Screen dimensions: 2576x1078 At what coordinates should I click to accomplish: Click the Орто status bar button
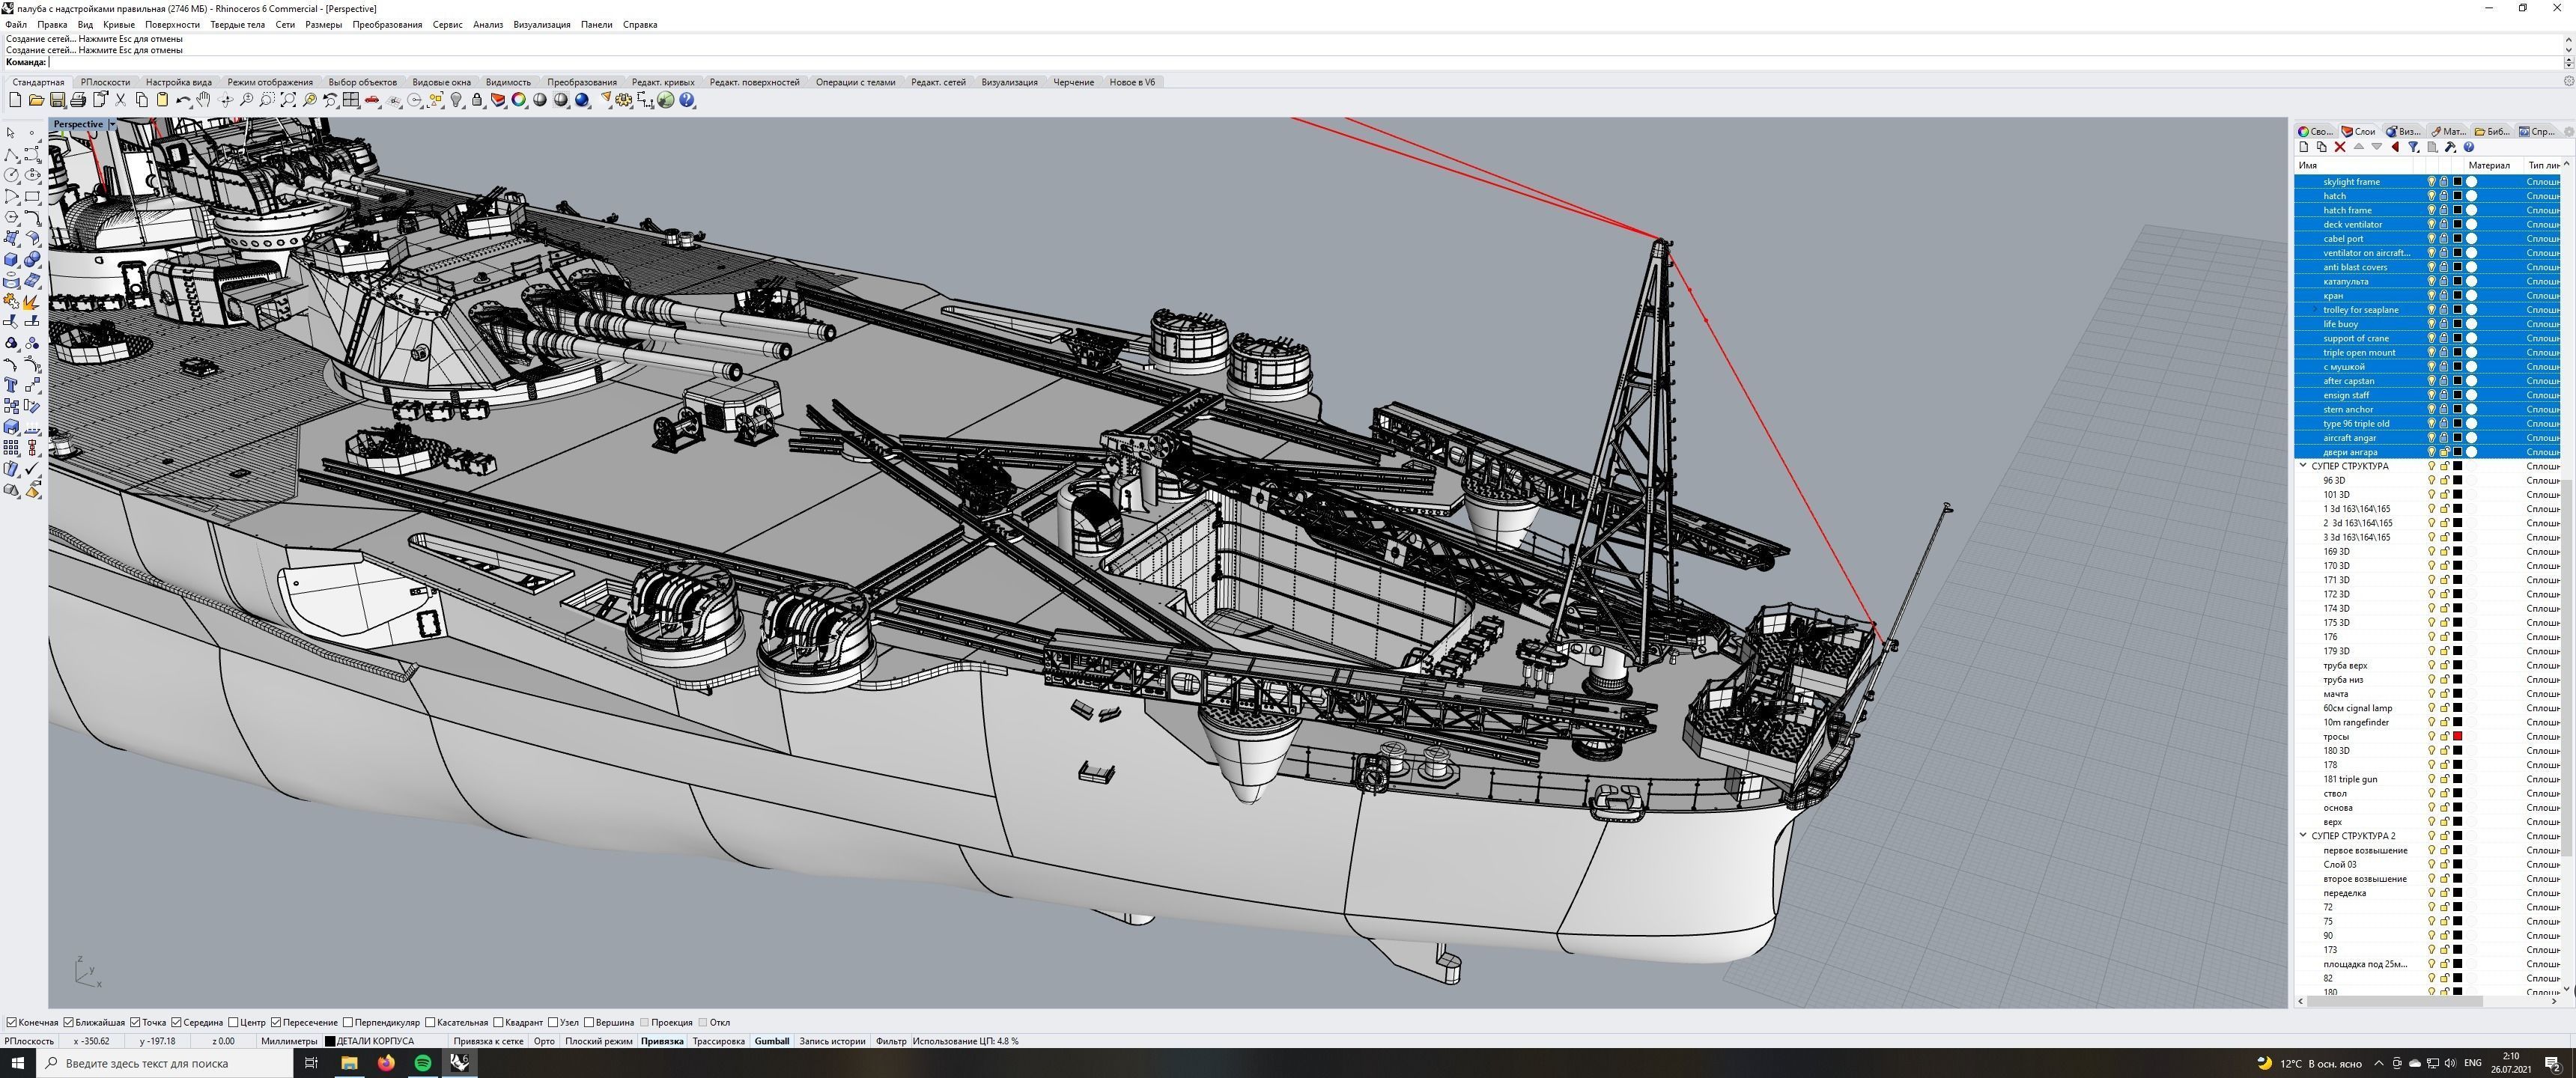[x=544, y=1041]
